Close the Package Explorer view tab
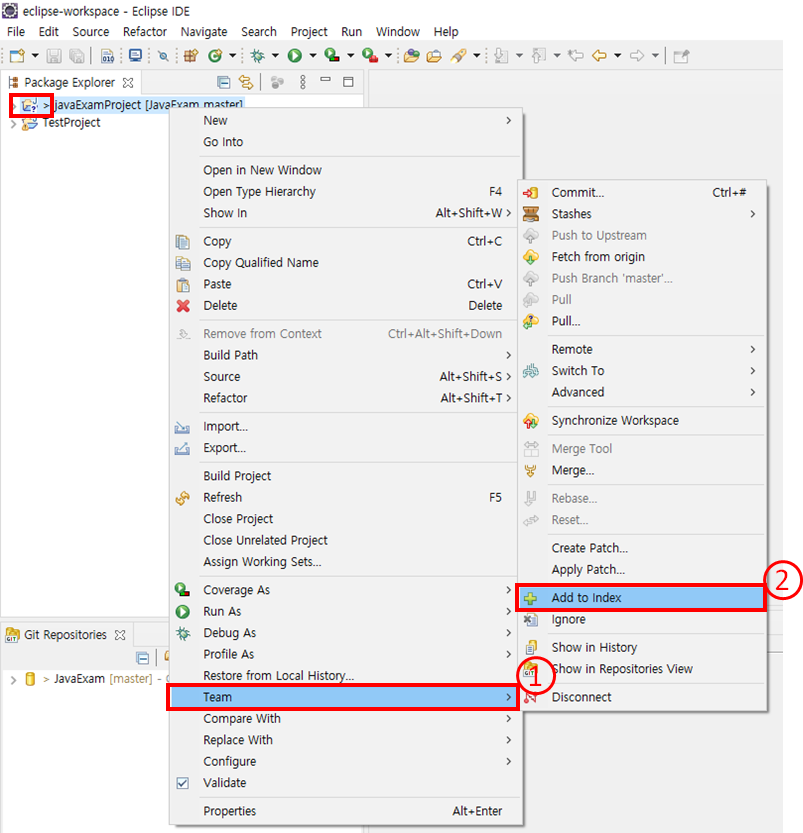The height and width of the screenshot is (833, 803). point(128,83)
